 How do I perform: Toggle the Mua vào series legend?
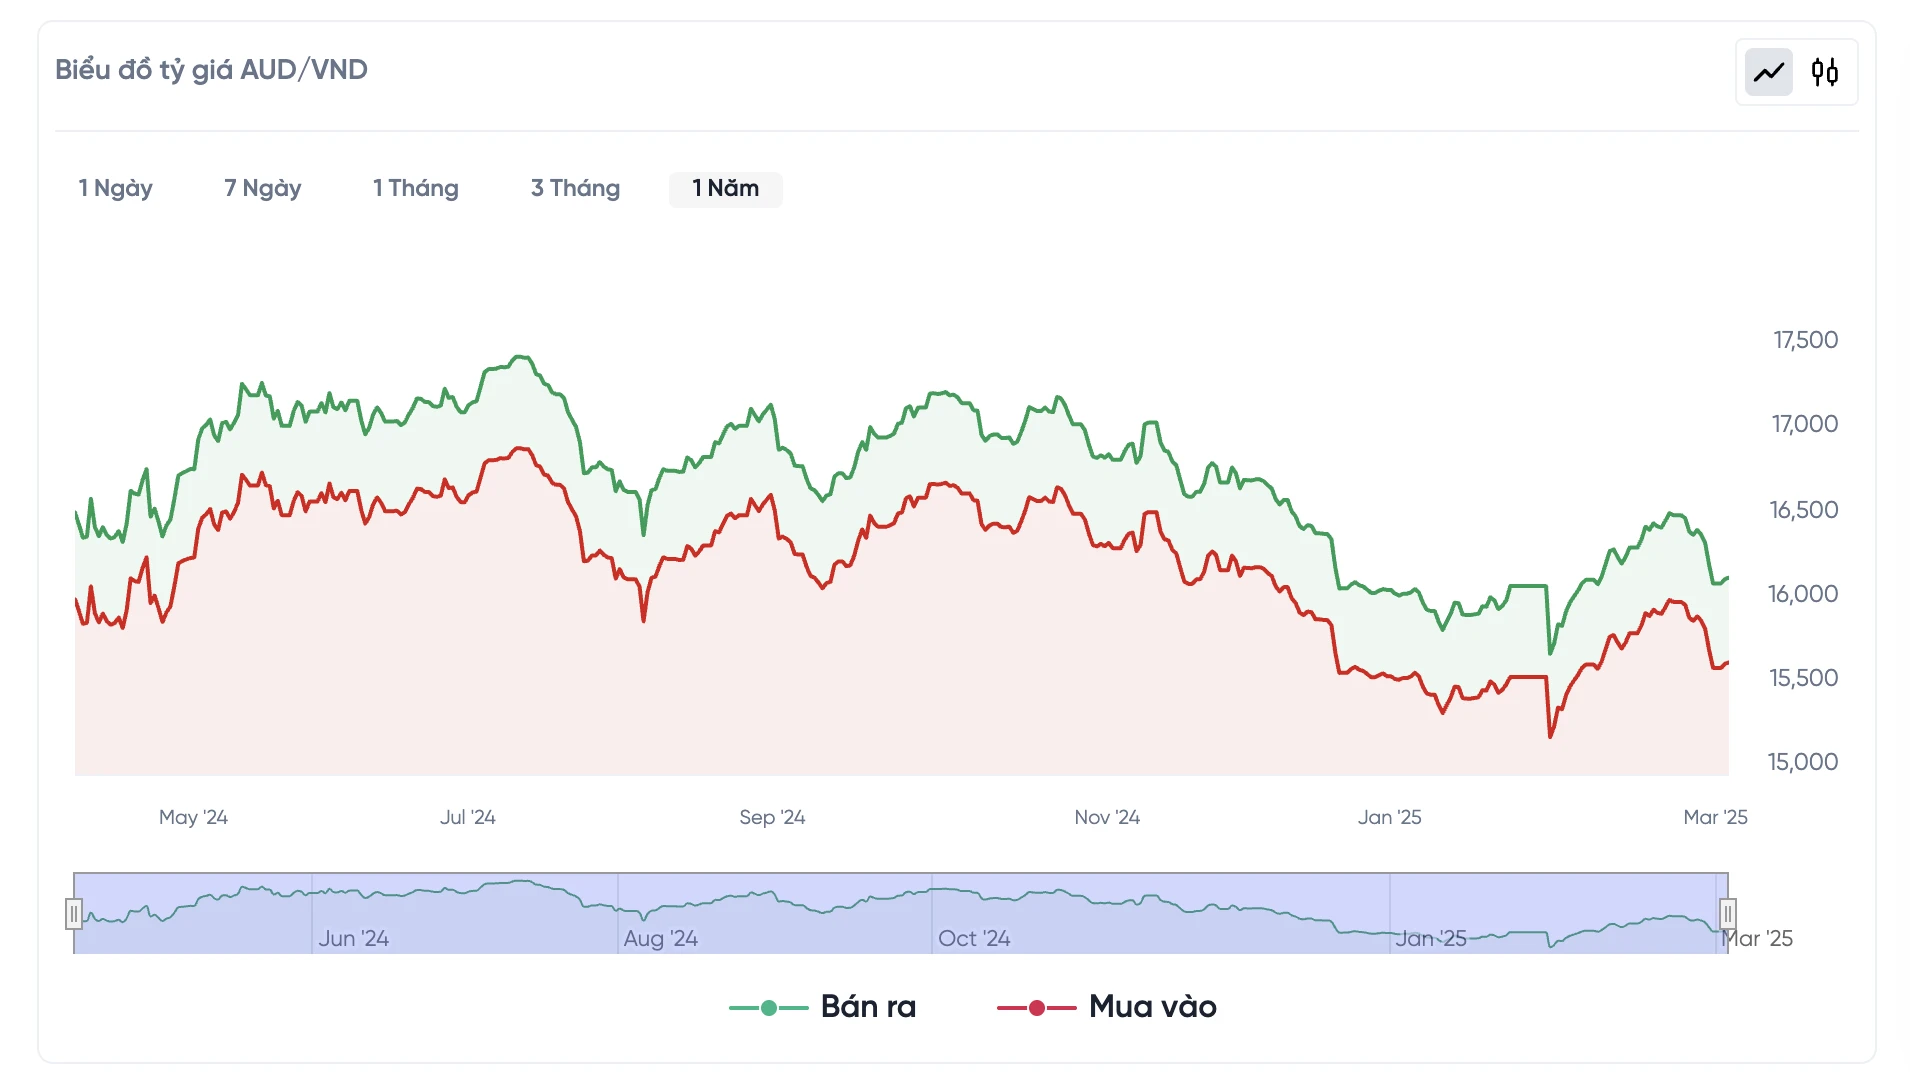1152,1006
